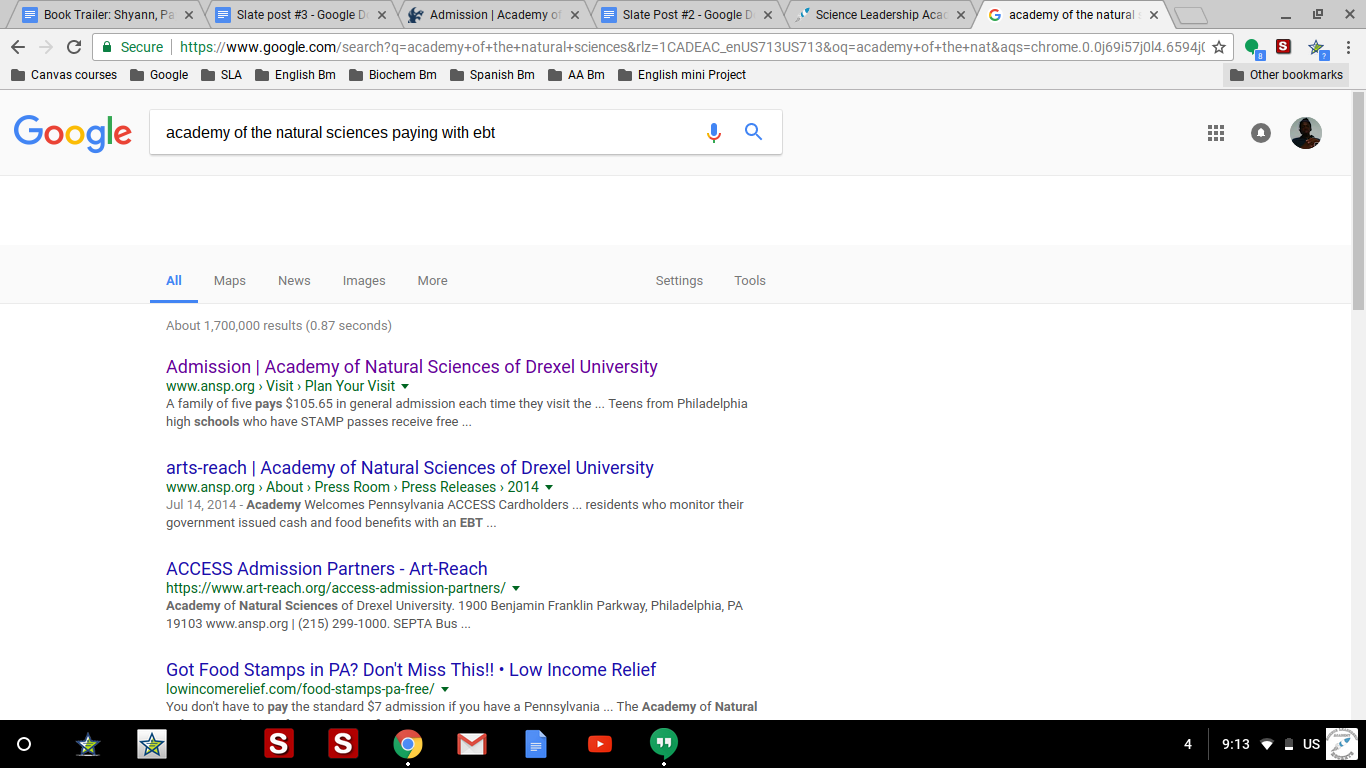Reload the page with refresh icon
1366x768 pixels.
tap(74, 47)
